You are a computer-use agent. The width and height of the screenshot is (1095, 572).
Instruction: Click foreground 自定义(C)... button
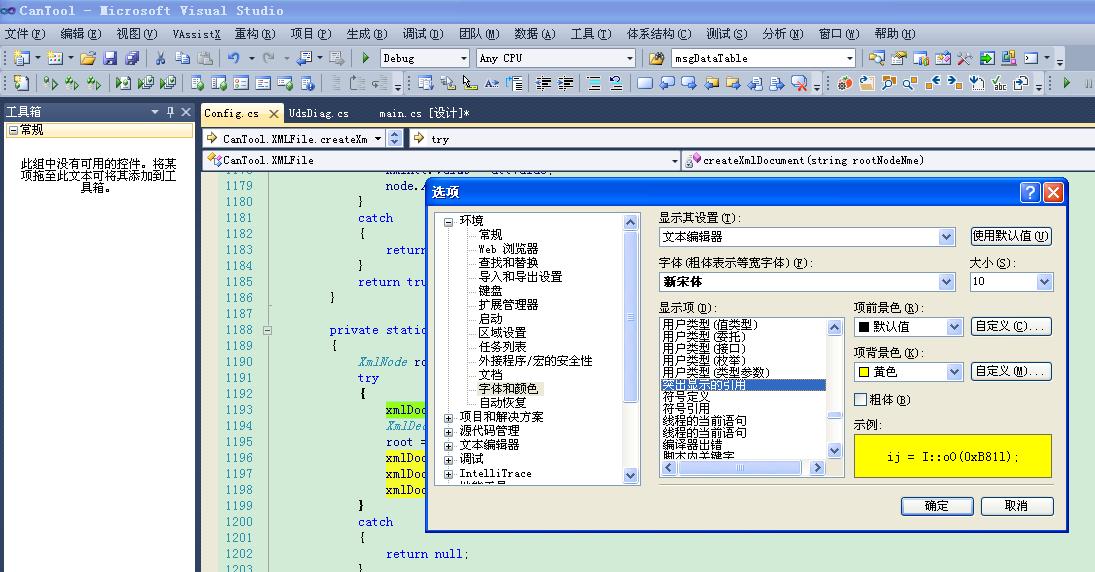tap(1011, 326)
